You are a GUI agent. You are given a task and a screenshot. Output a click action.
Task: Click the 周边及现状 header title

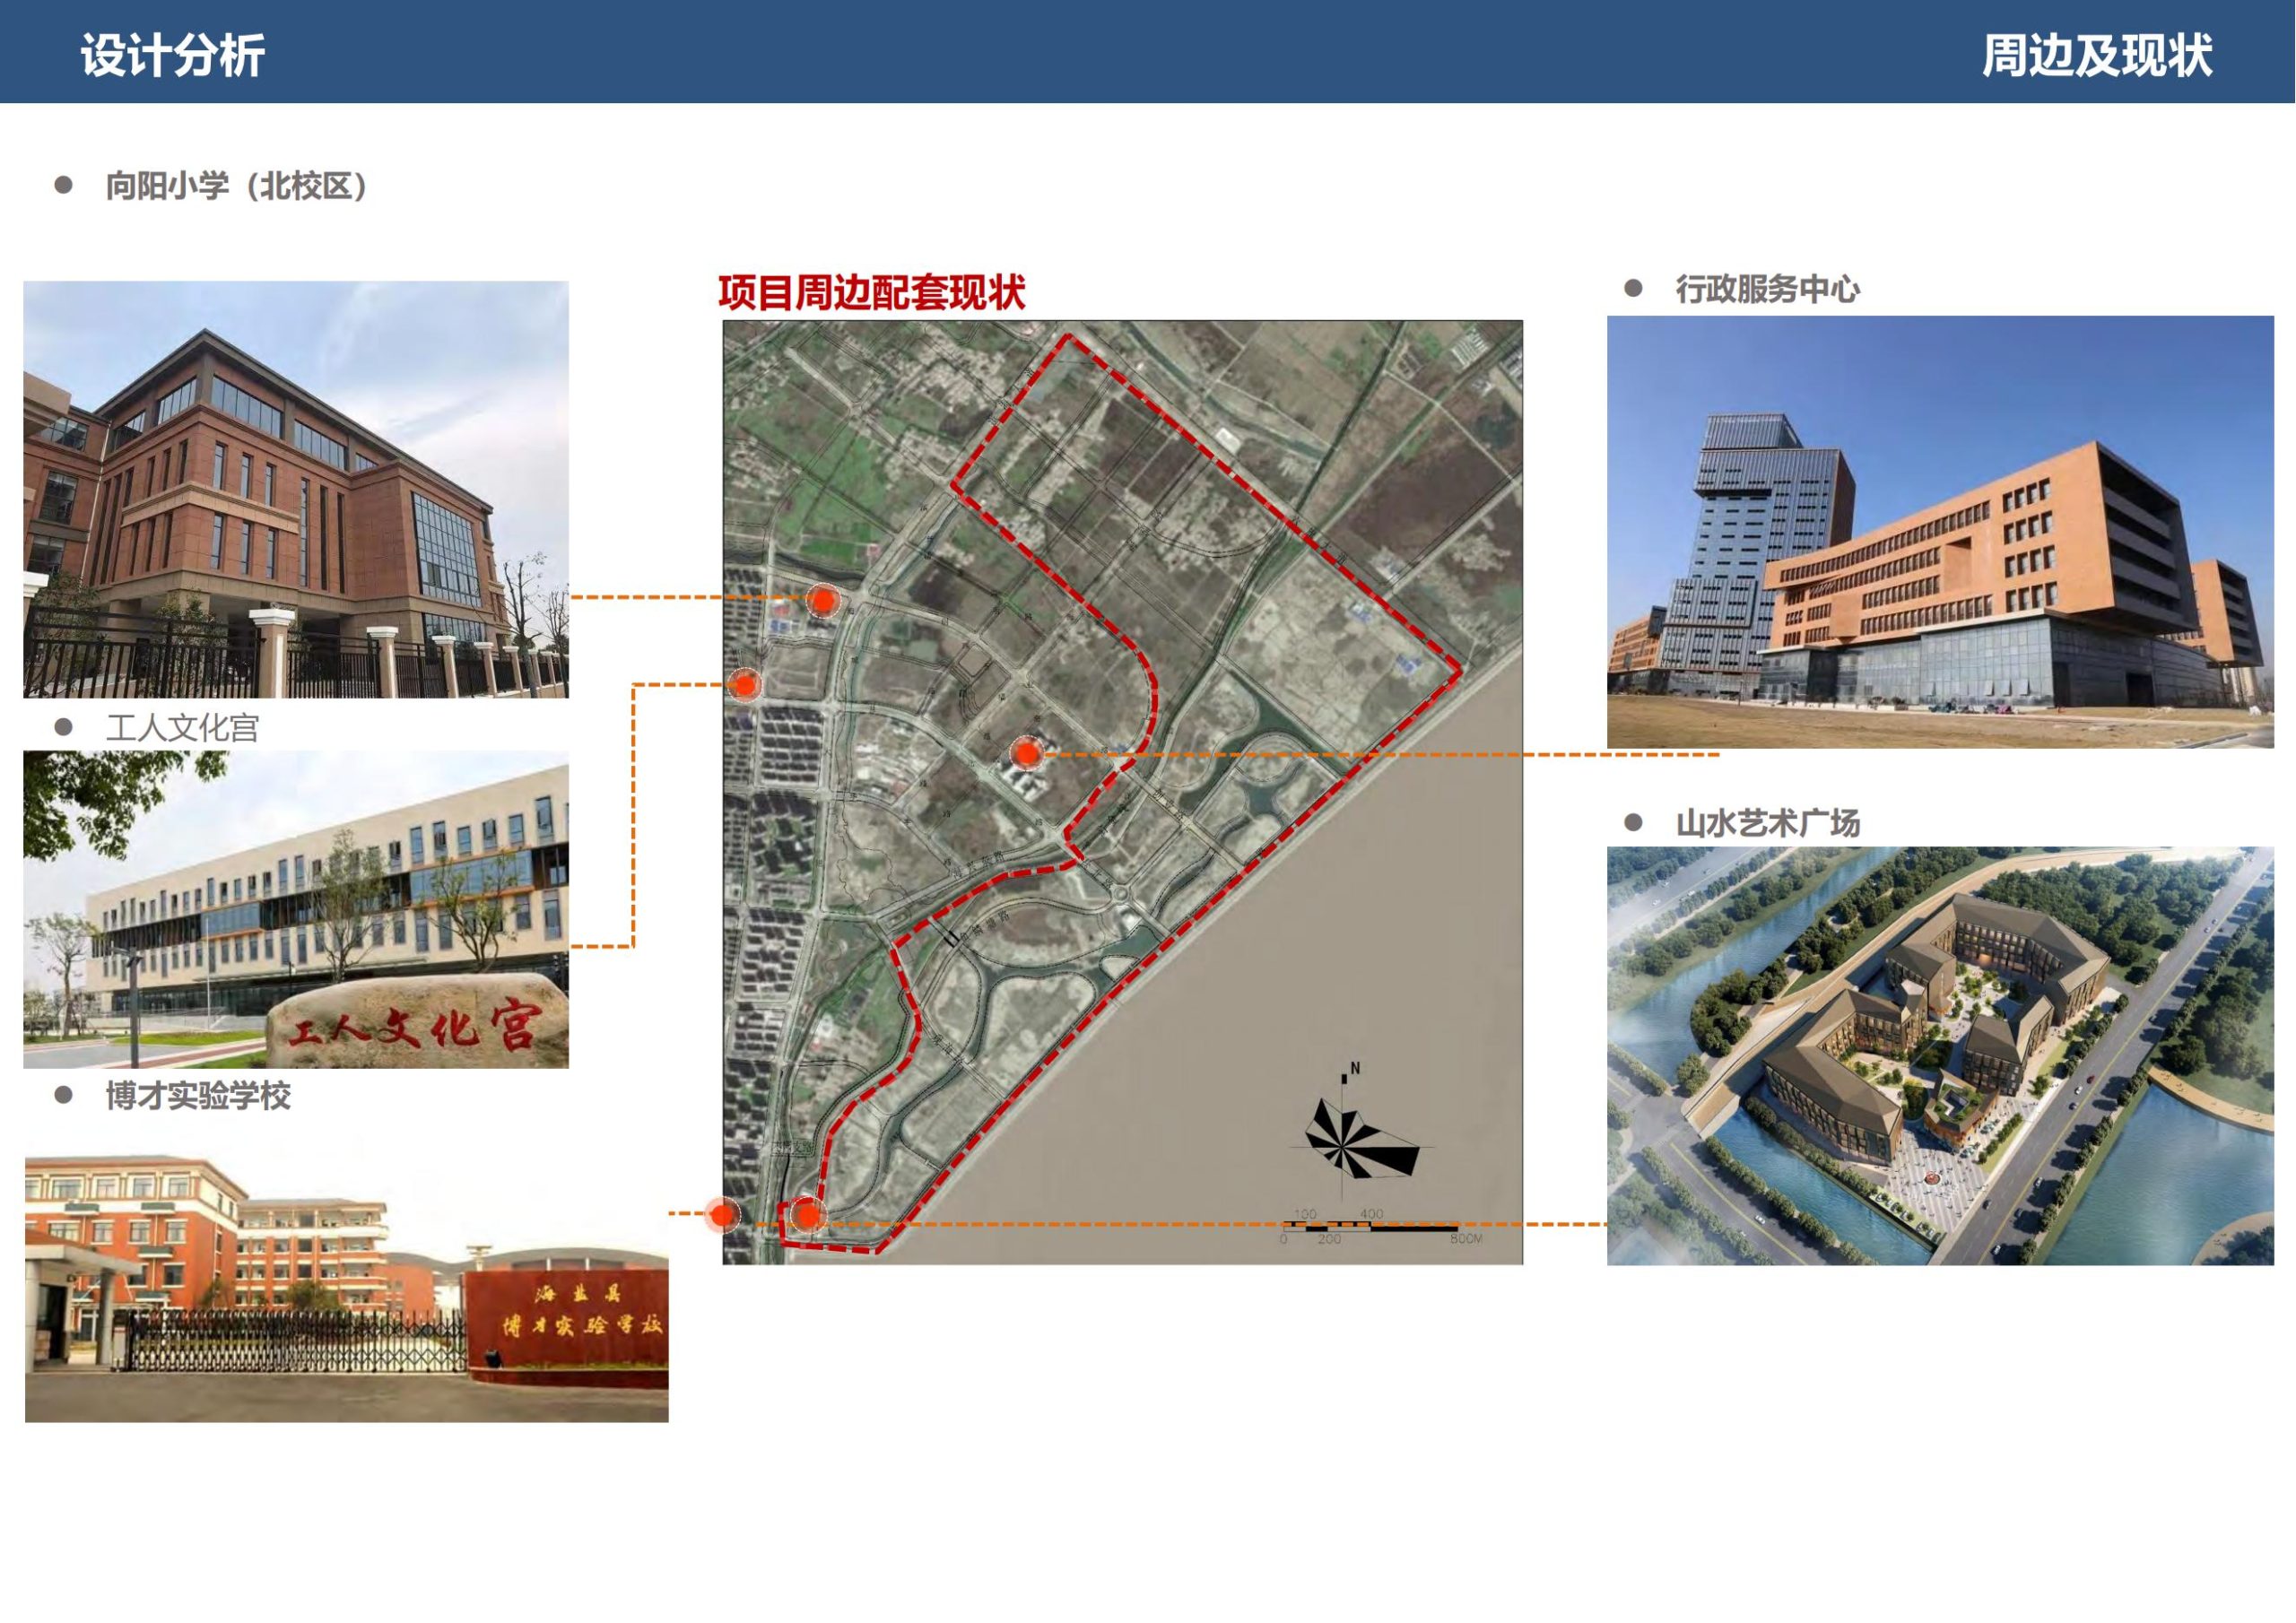click(x=2096, y=55)
